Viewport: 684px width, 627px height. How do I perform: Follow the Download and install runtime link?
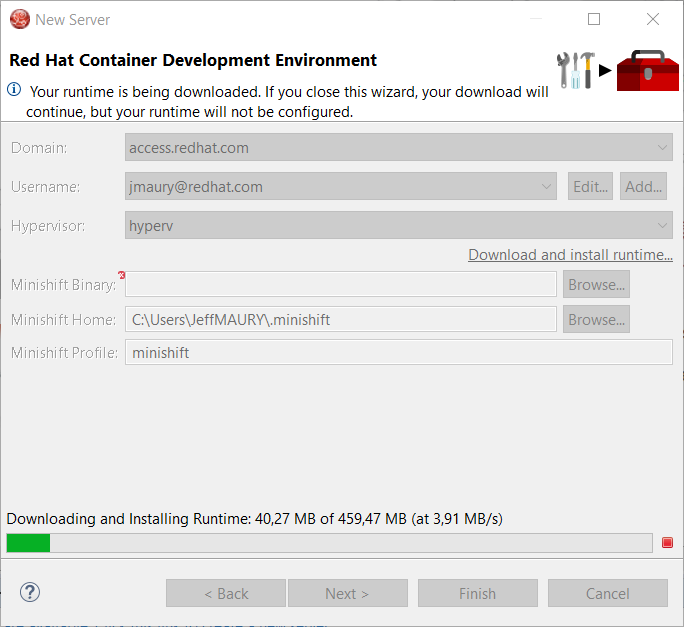point(570,255)
